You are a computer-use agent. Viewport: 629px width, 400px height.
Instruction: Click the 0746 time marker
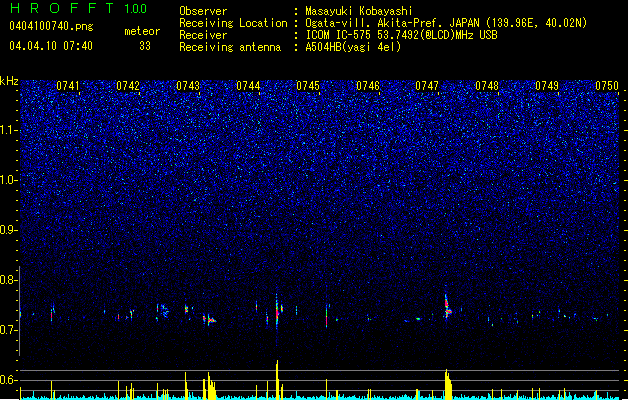tap(368, 86)
